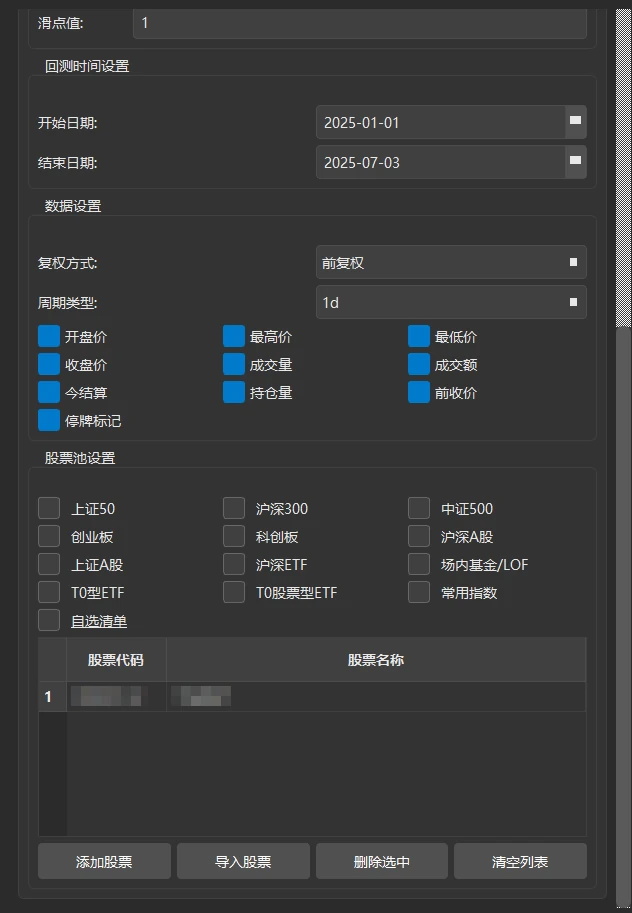Click the 股票名称 column header
This screenshot has width=632, height=913.
[x=376, y=660]
